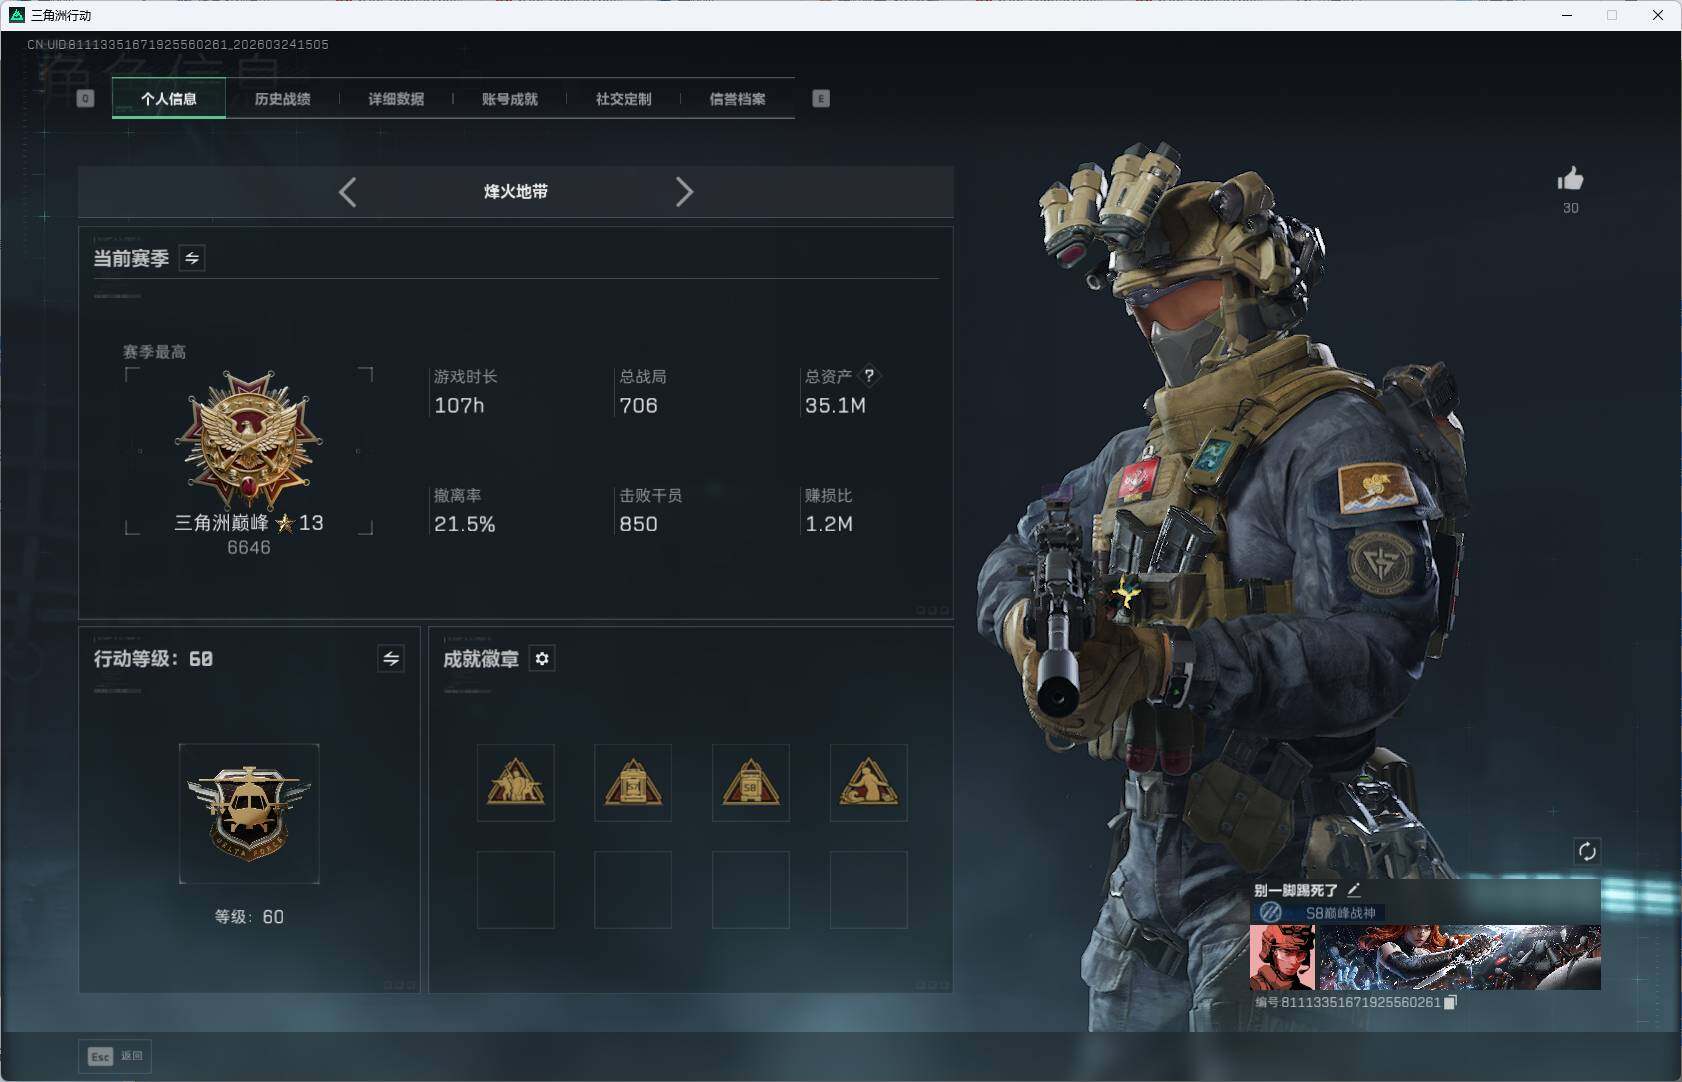Image resolution: width=1682 pixels, height=1082 pixels.
Task: Open the profile banner image
Action: (x=1460, y=957)
